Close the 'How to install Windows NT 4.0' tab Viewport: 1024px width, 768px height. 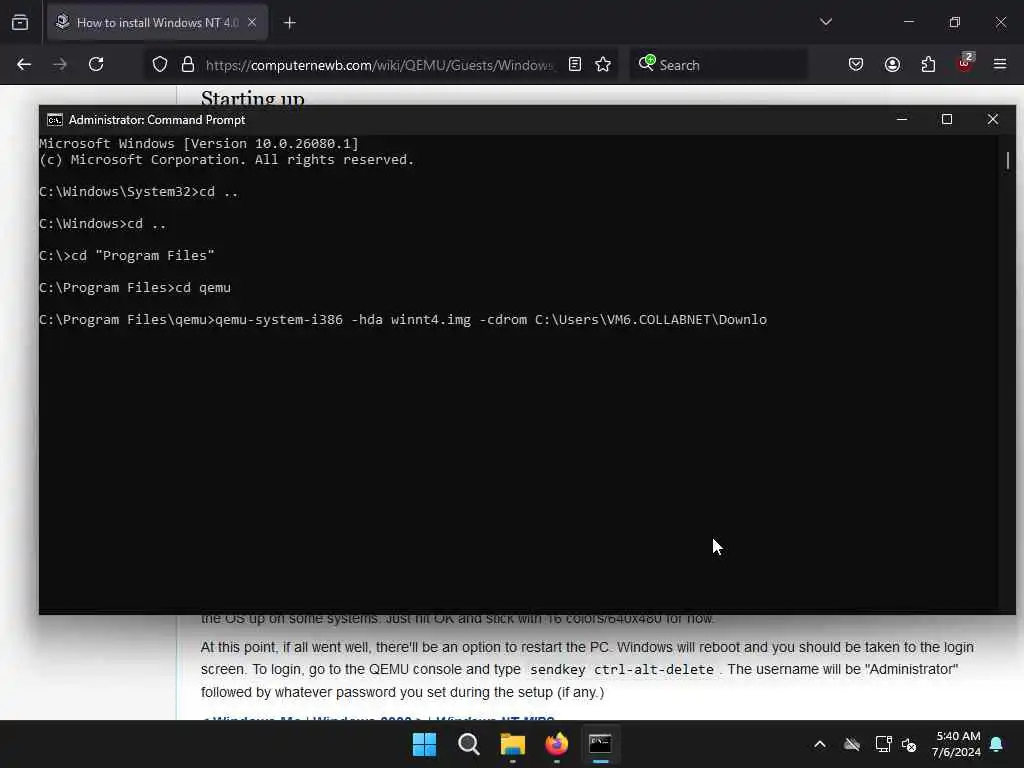pyautogui.click(x=252, y=22)
